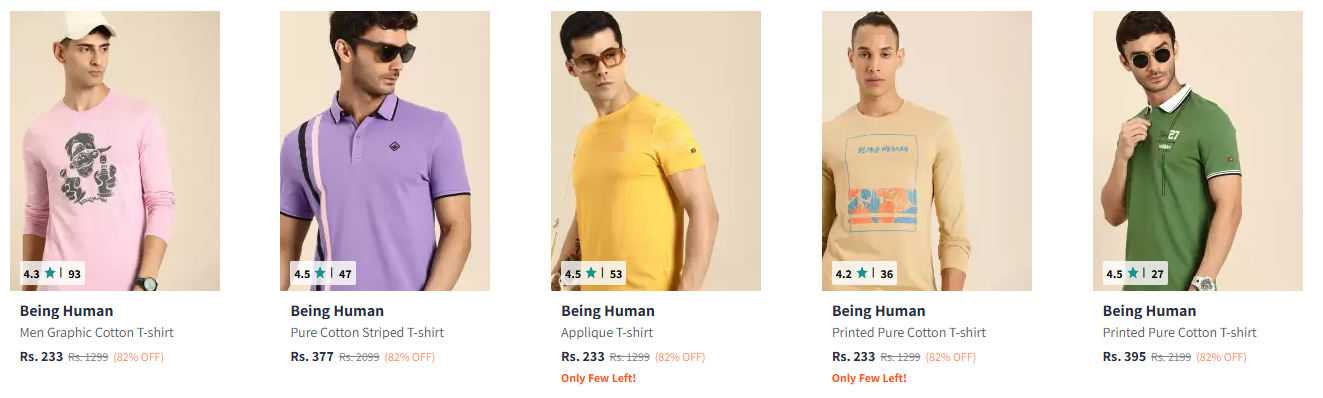Click 82% OFF label under Men Graphic T-shirt
The height and width of the screenshot is (398, 1323).
coord(138,357)
